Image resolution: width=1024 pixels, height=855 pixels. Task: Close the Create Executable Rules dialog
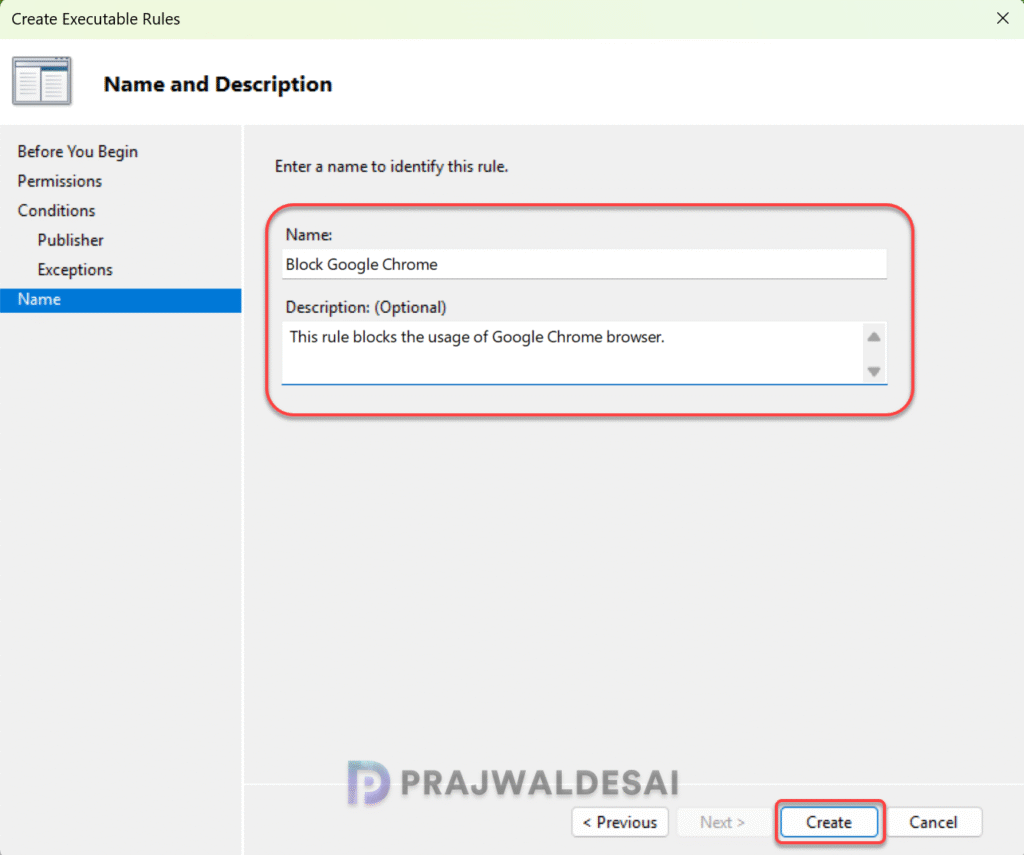point(1002,18)
